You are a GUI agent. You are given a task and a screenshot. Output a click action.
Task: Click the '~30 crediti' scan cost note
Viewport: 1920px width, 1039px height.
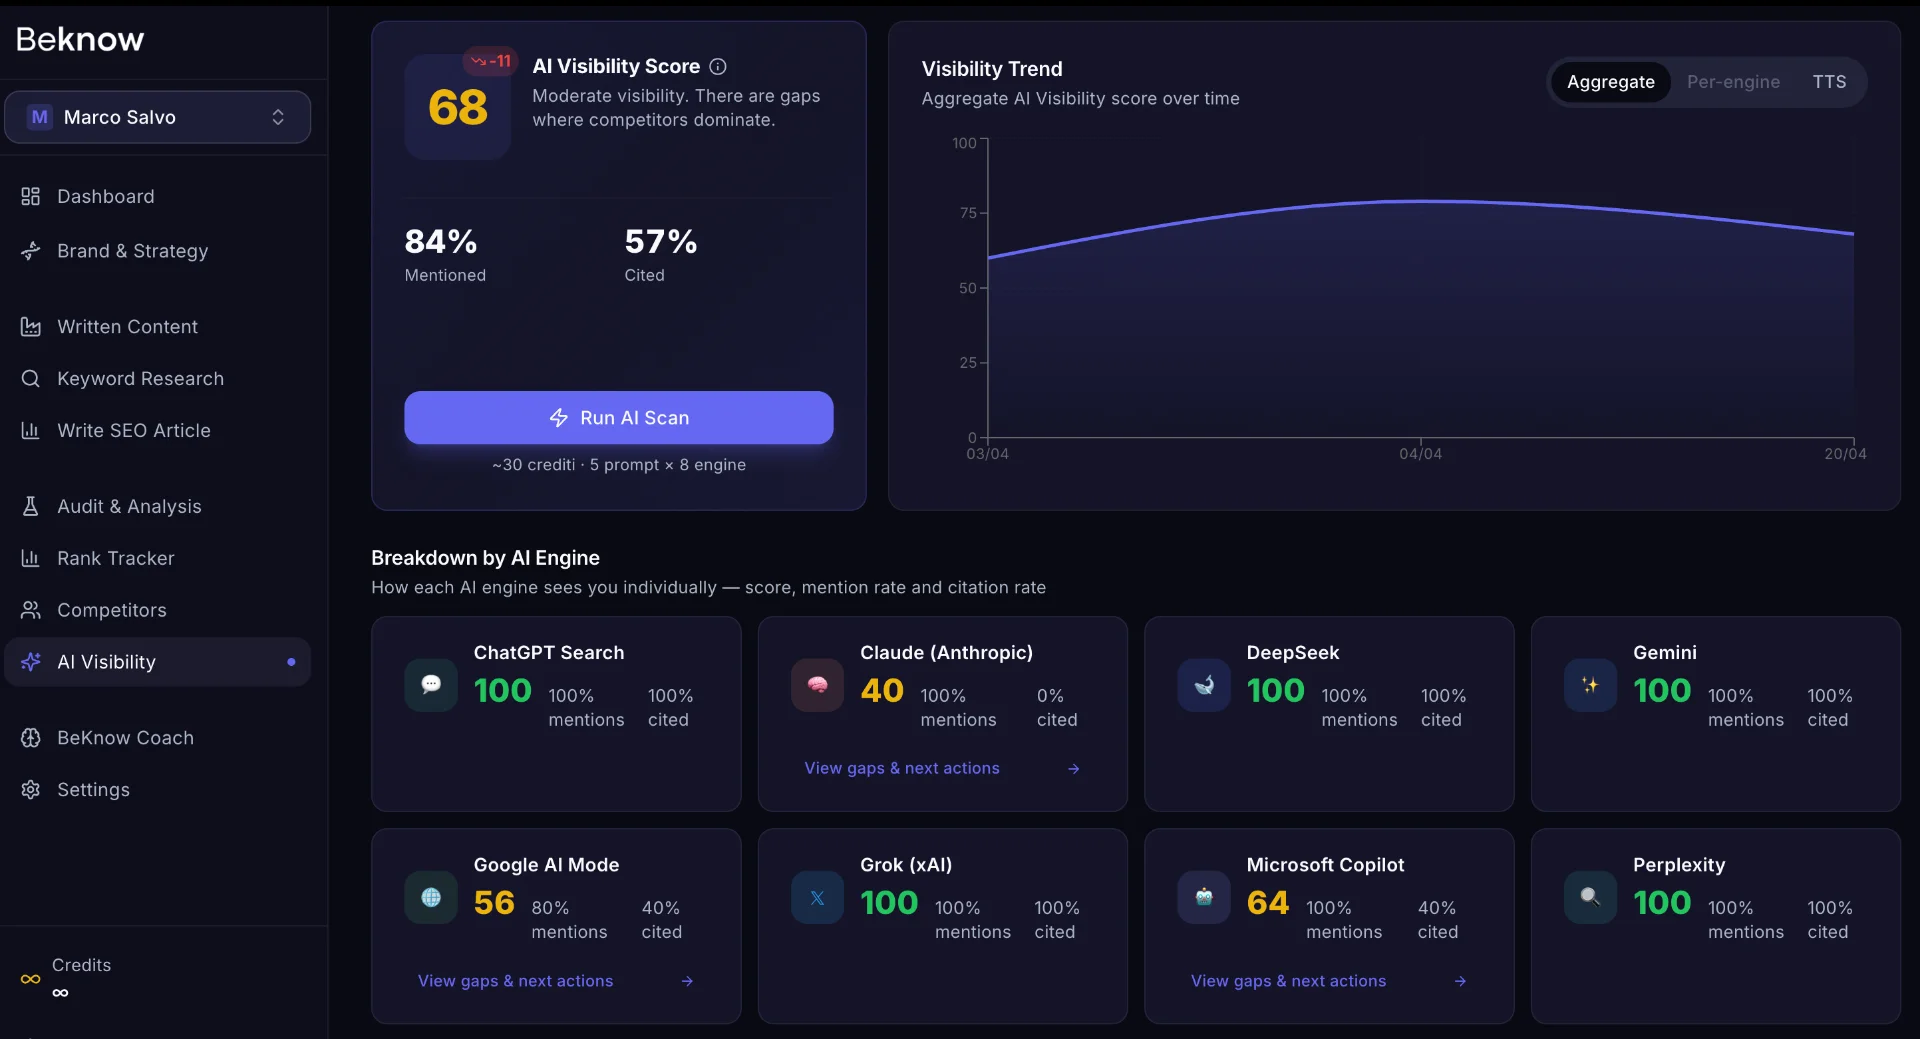point(619,465)
